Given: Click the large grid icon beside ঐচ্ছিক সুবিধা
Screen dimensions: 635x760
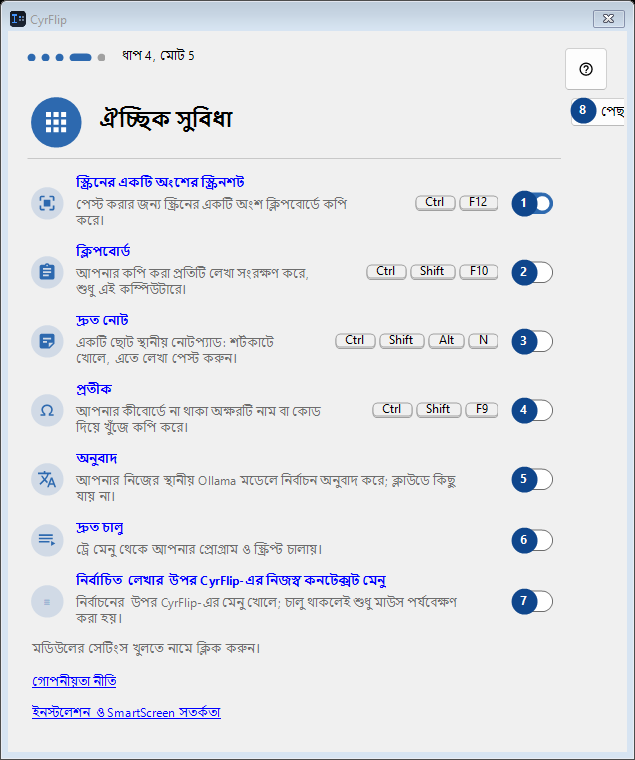Looking at the screenshot, I should tap(56, 122).
